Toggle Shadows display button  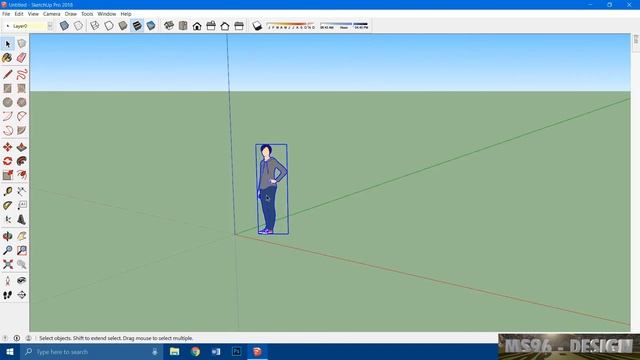pyautogui.click(x=257, y=26)
